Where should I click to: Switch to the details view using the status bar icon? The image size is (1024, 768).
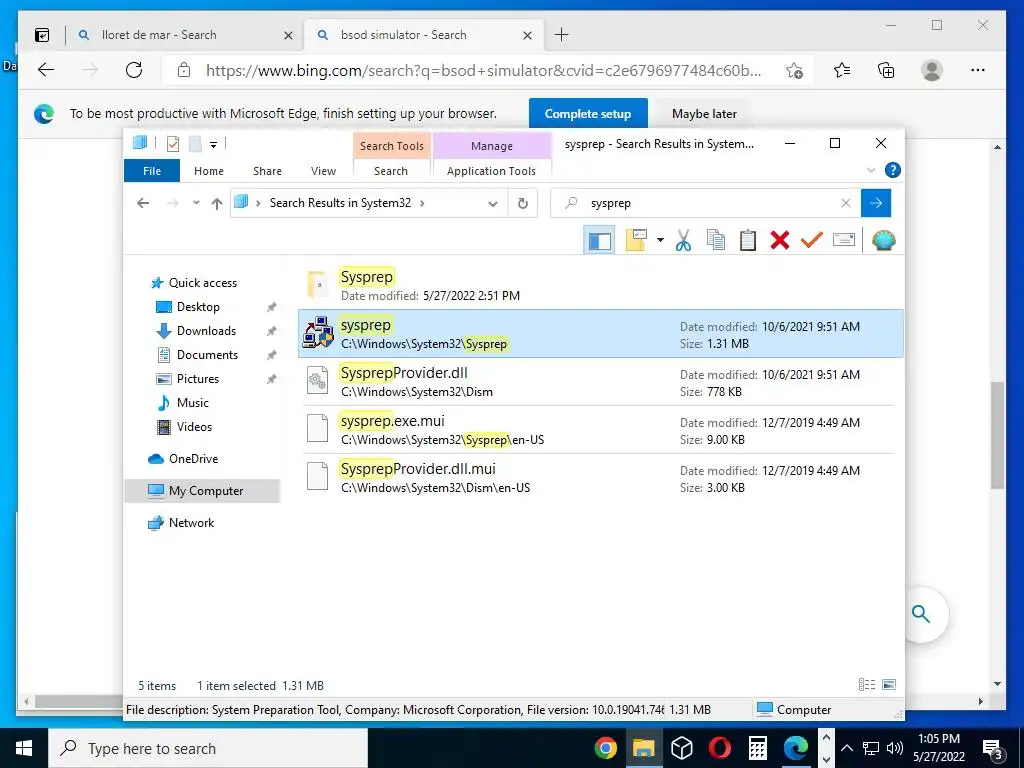click(x=867, y=684)
